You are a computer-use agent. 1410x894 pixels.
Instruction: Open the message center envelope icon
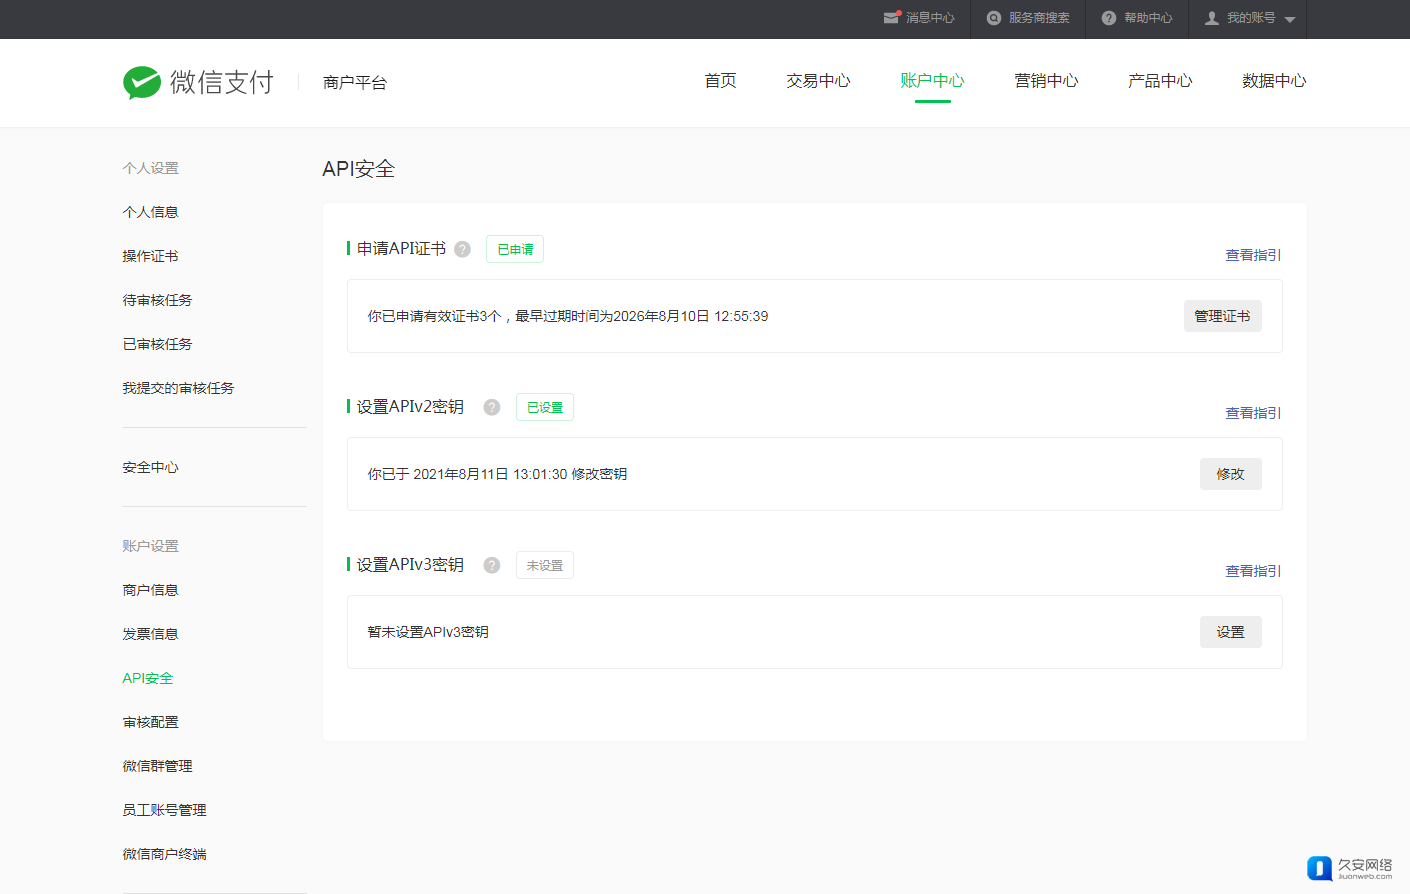891,18
